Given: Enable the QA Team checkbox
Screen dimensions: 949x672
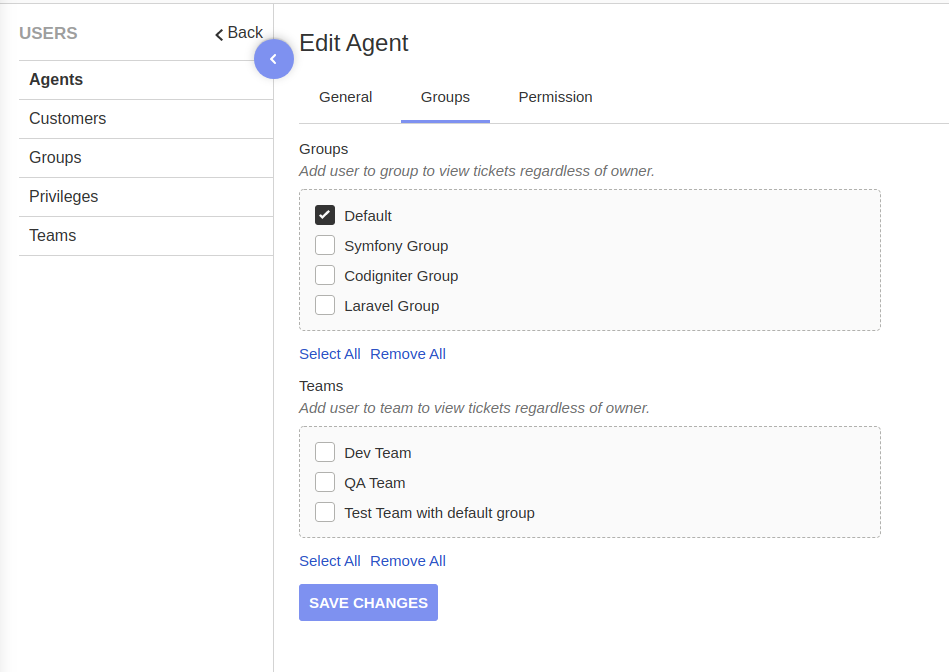Looking at the screenshot, I should click(325, 483).
